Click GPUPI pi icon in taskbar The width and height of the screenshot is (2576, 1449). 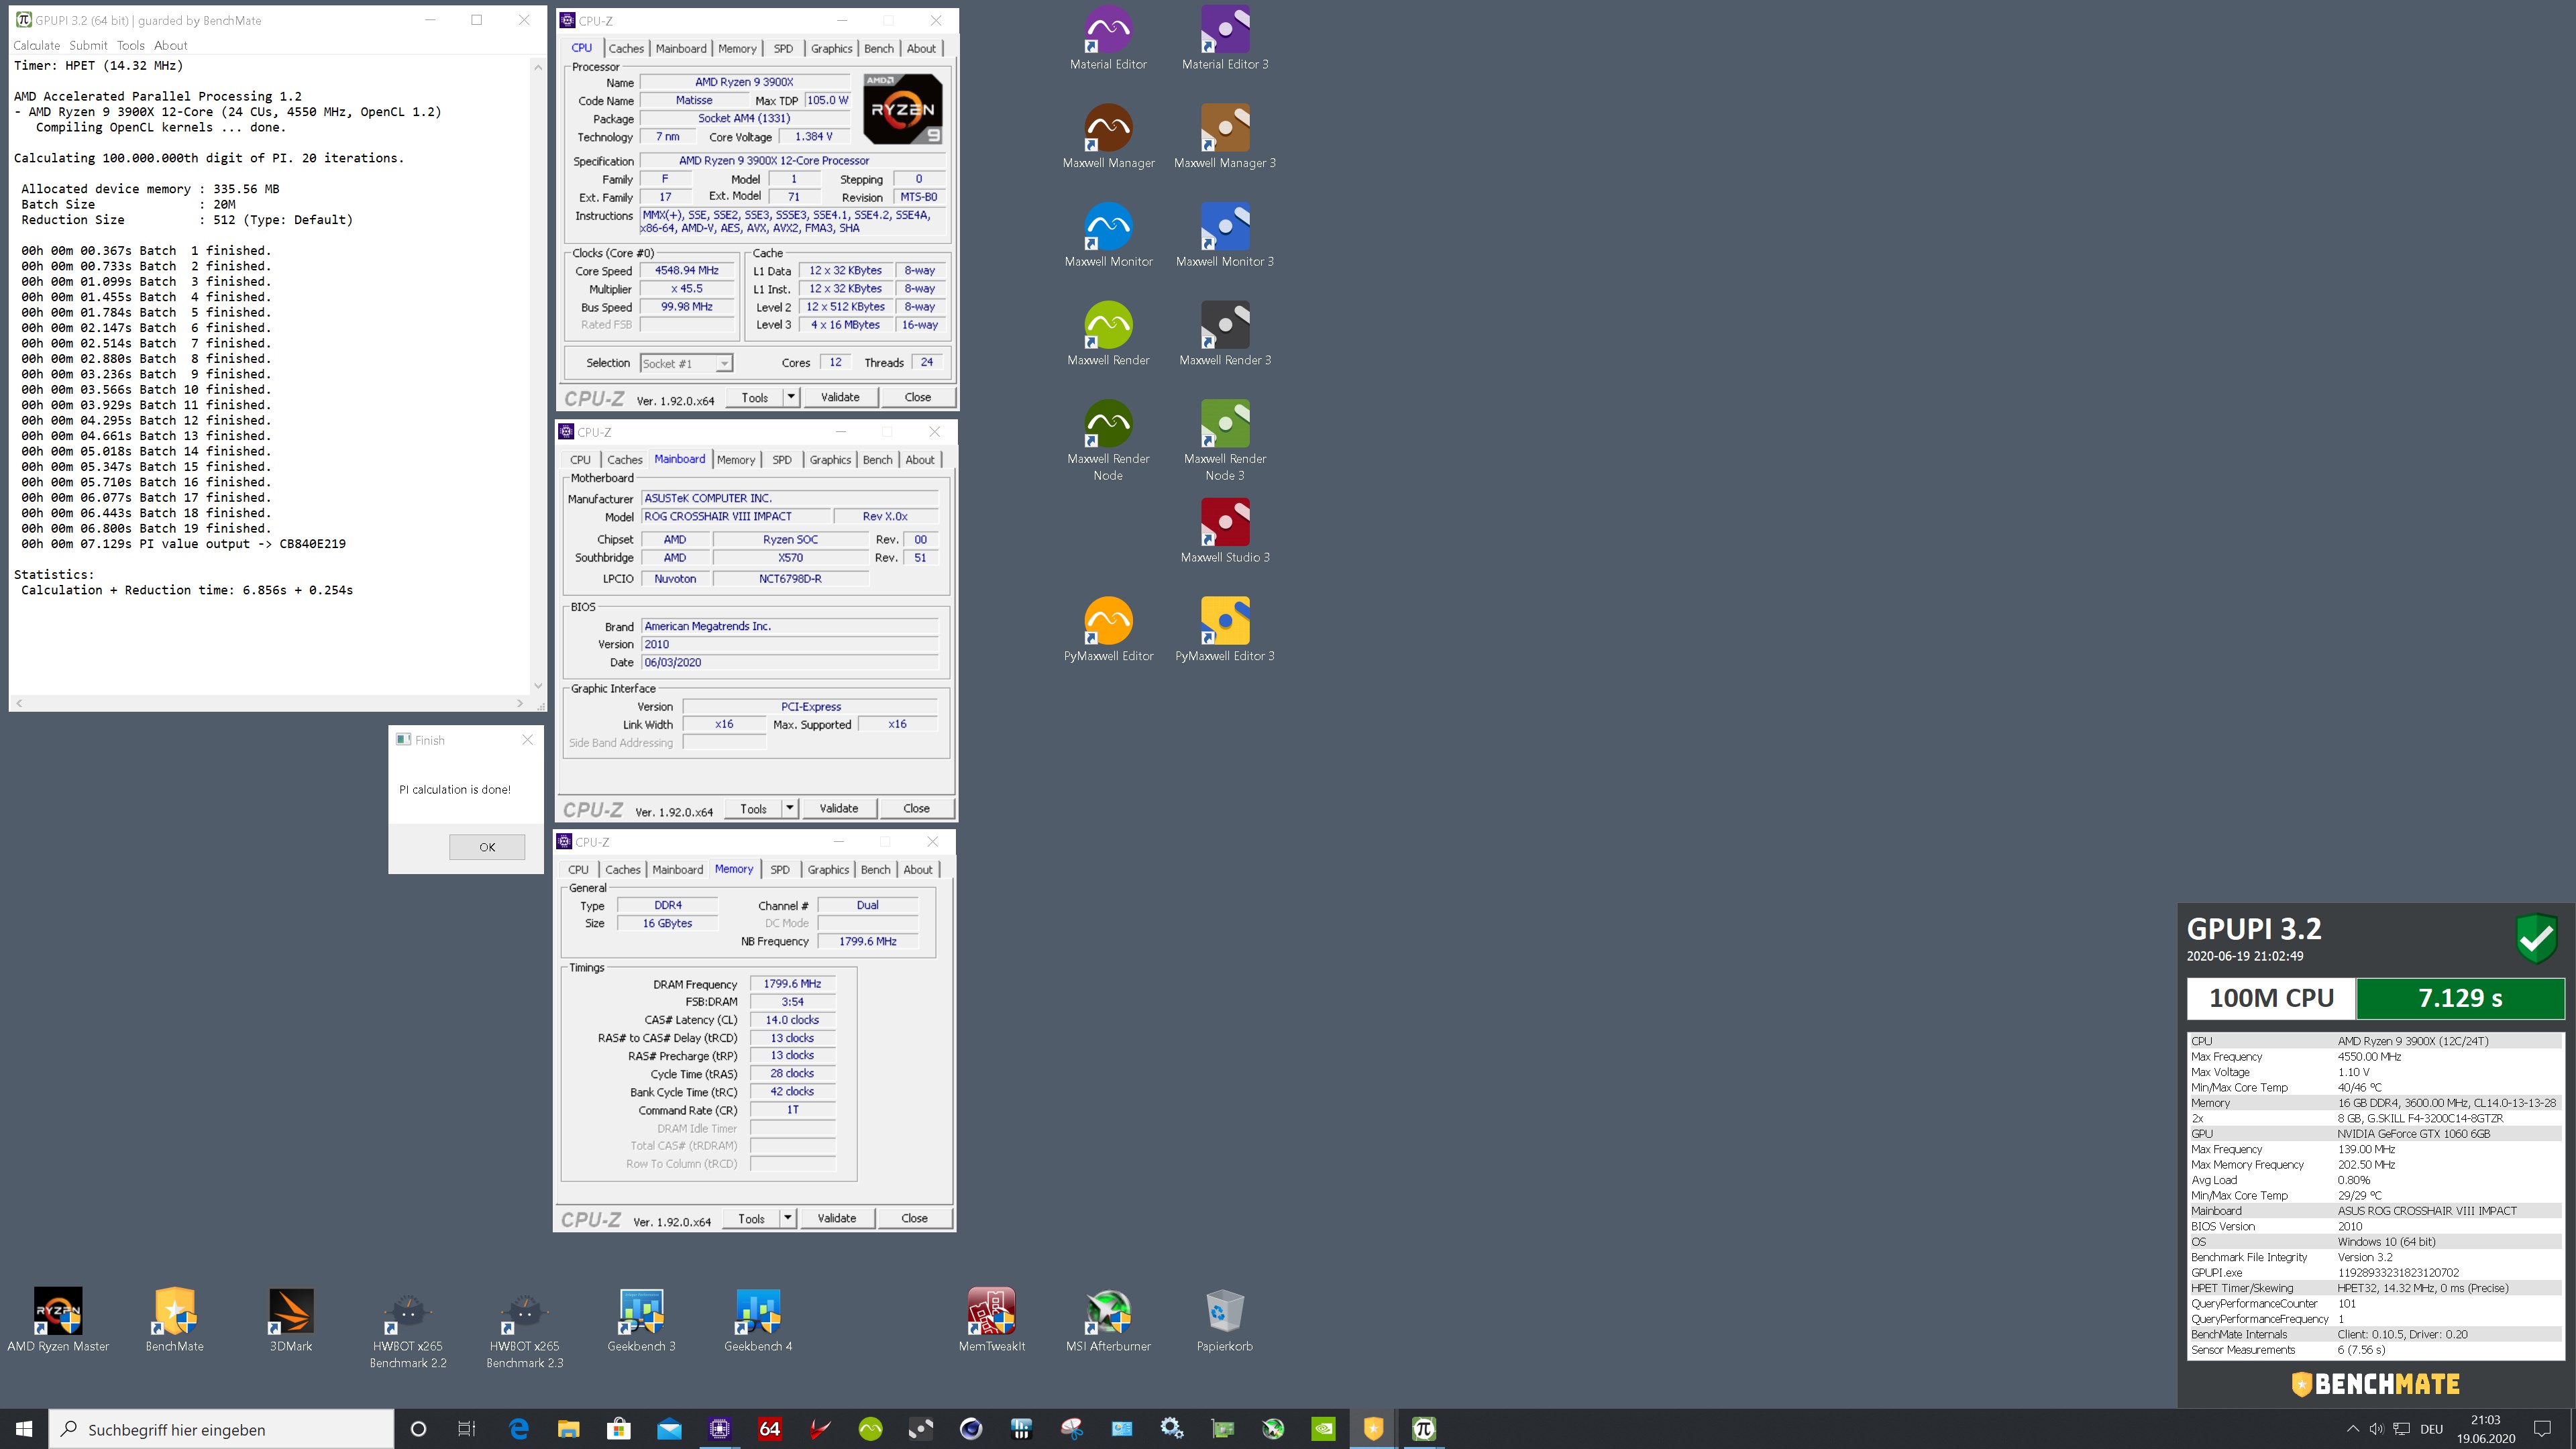click(x=1424, y=1429)
